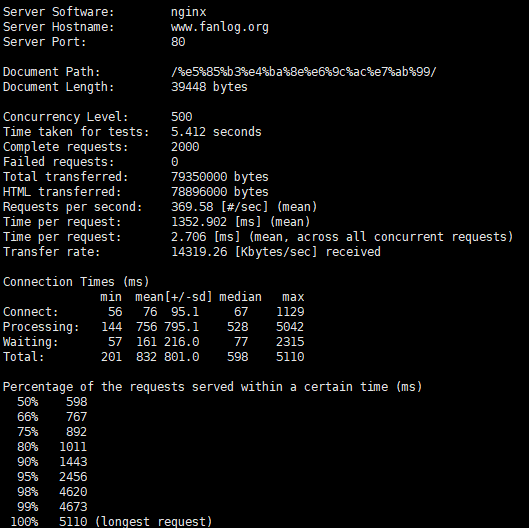Click the document length 39448 bytes
This screenshot has width=529, height=528.
click(209, 87)
